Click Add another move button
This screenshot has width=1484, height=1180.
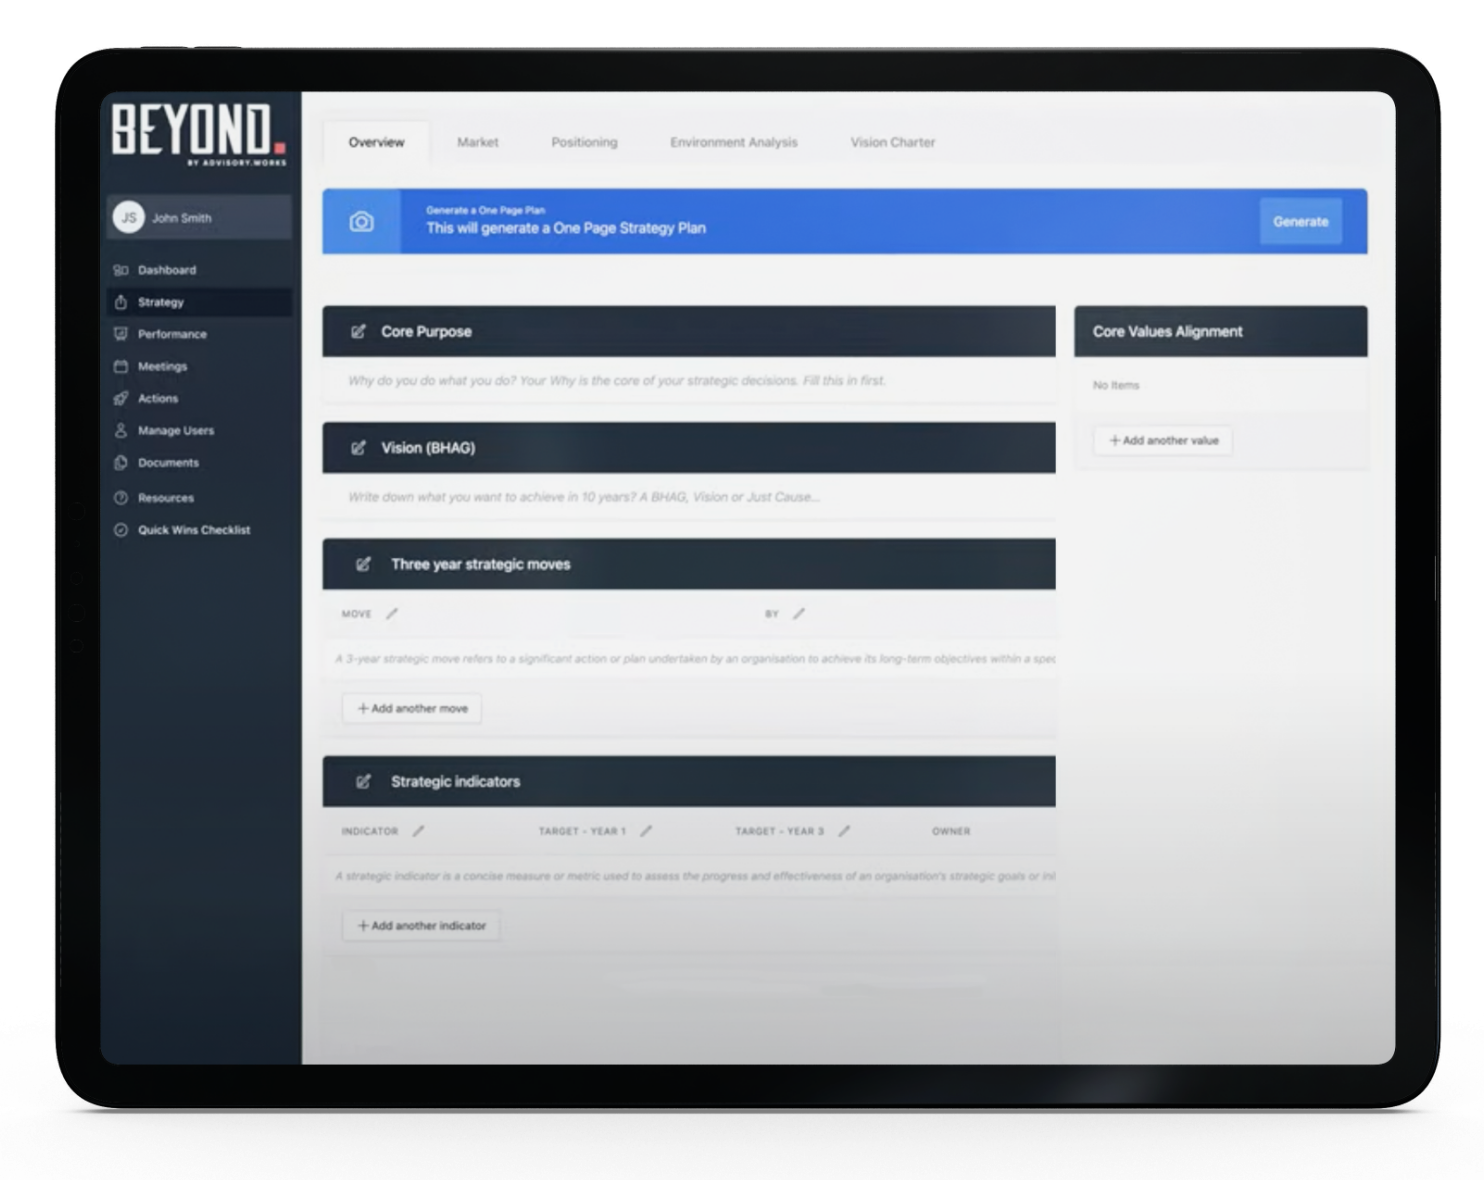[x=412, y=708]
